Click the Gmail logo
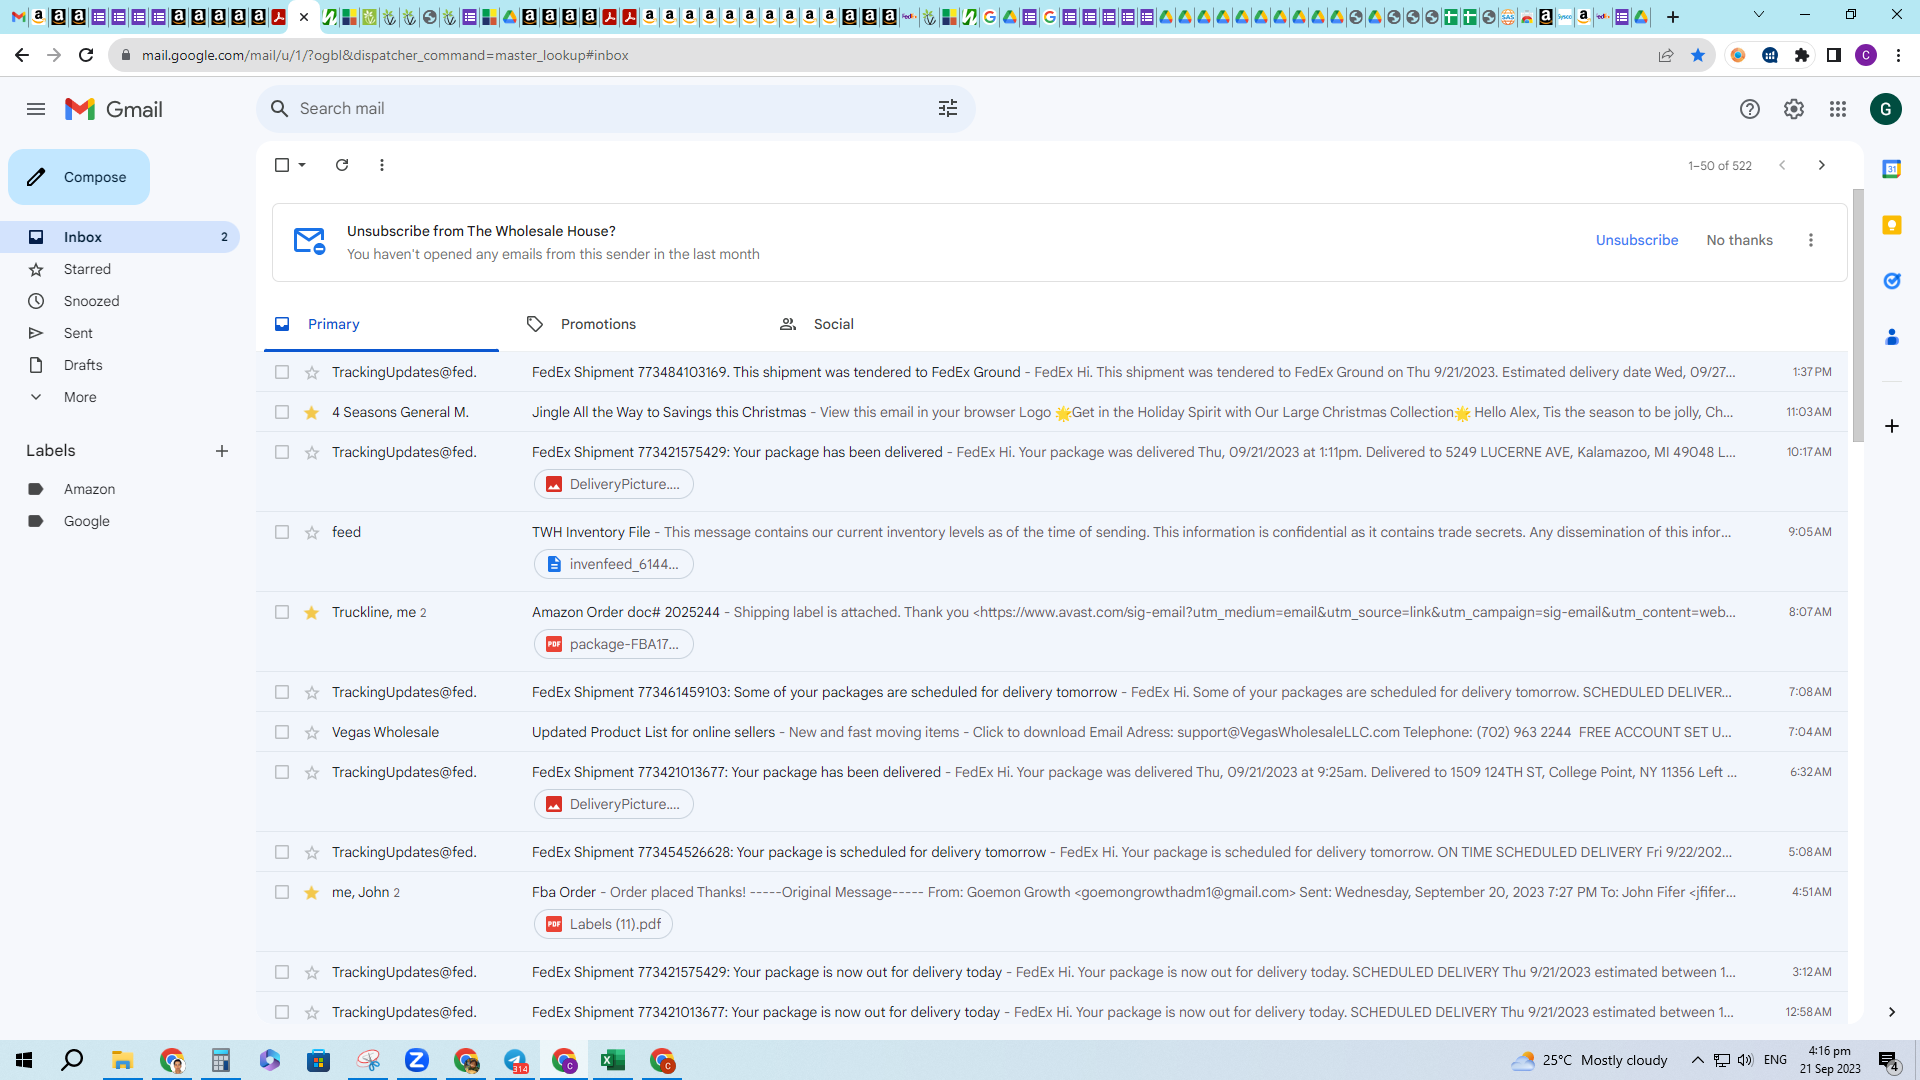 114,109
